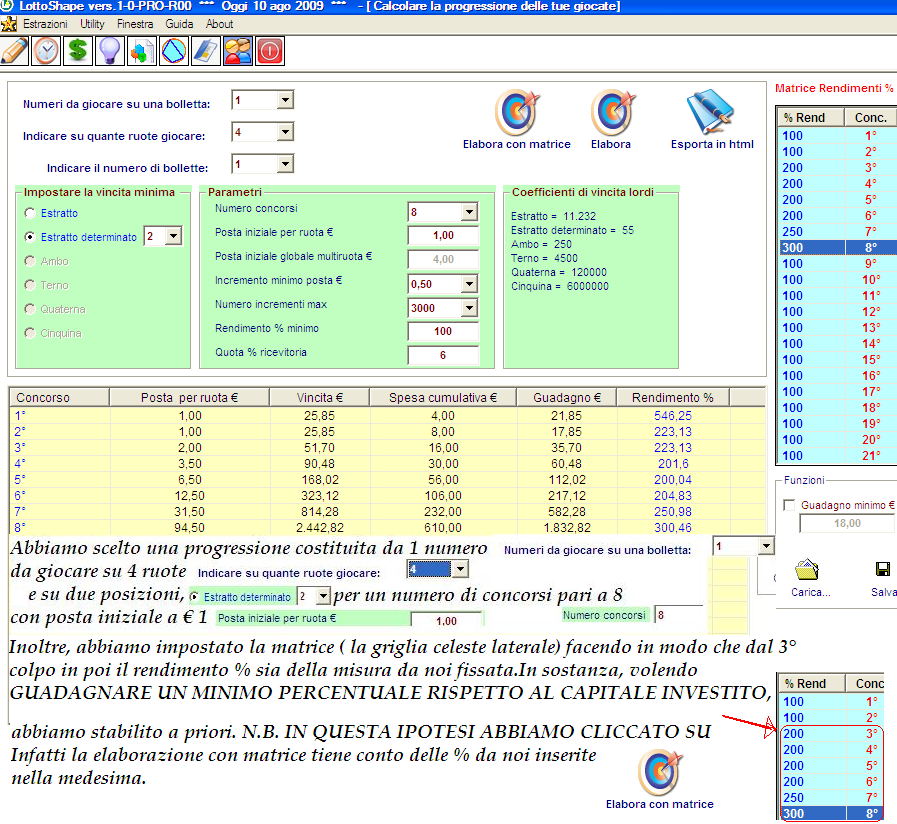Open the position dropdown in Impostare la vincita minima
Image resolution: width=897 pixels, height=824 pixels.
pos(173,236)
